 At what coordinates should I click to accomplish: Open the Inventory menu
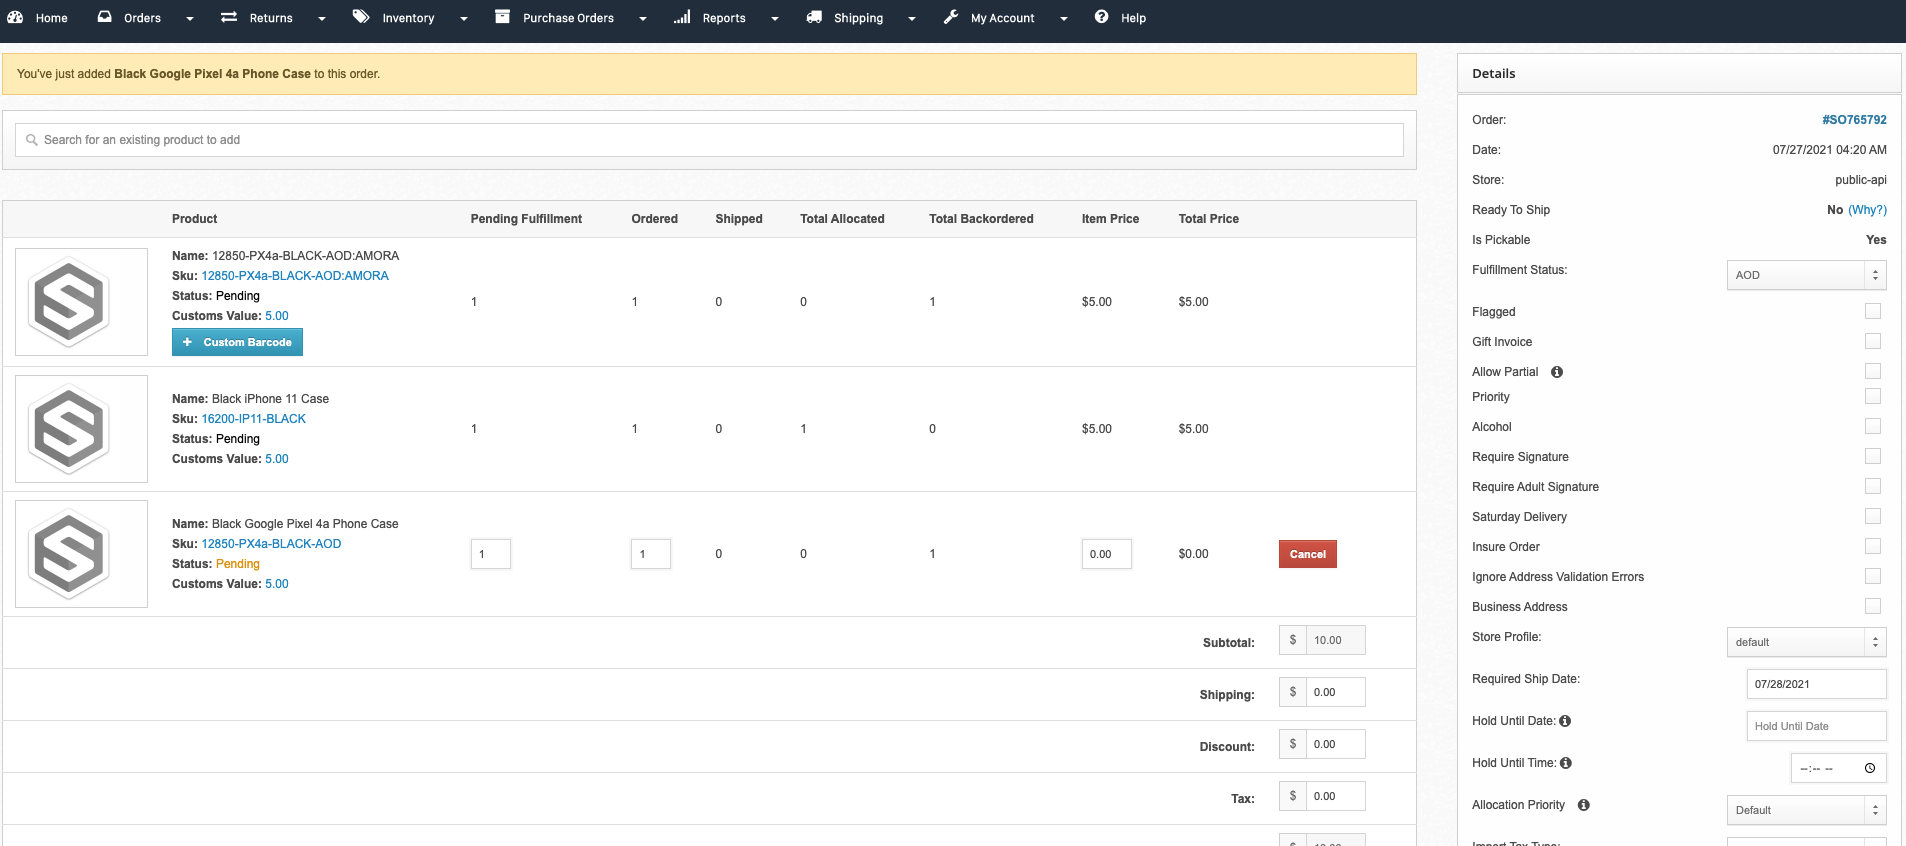408,18
